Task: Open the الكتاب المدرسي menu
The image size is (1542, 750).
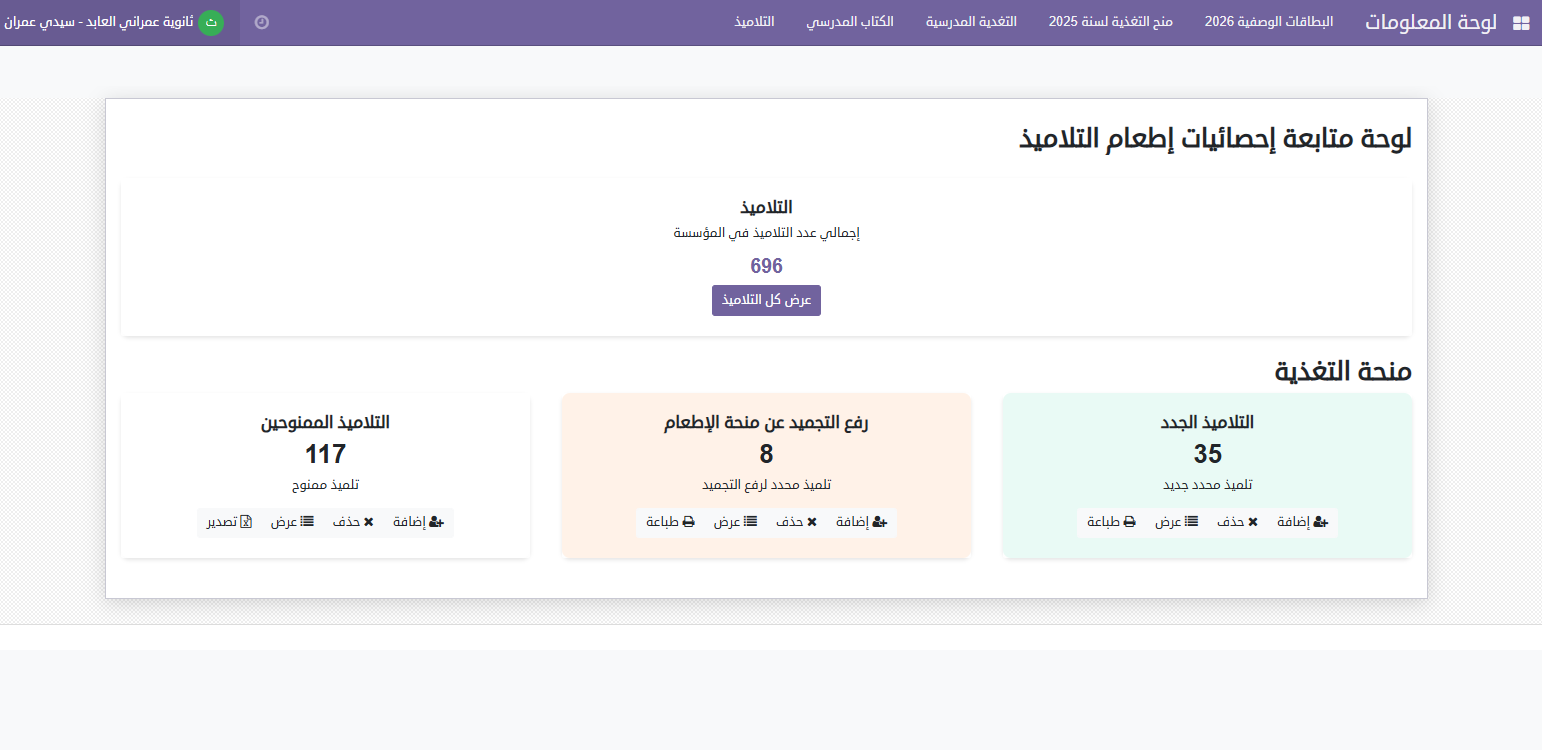Action: pyautogui.click(x=850, y=22)
